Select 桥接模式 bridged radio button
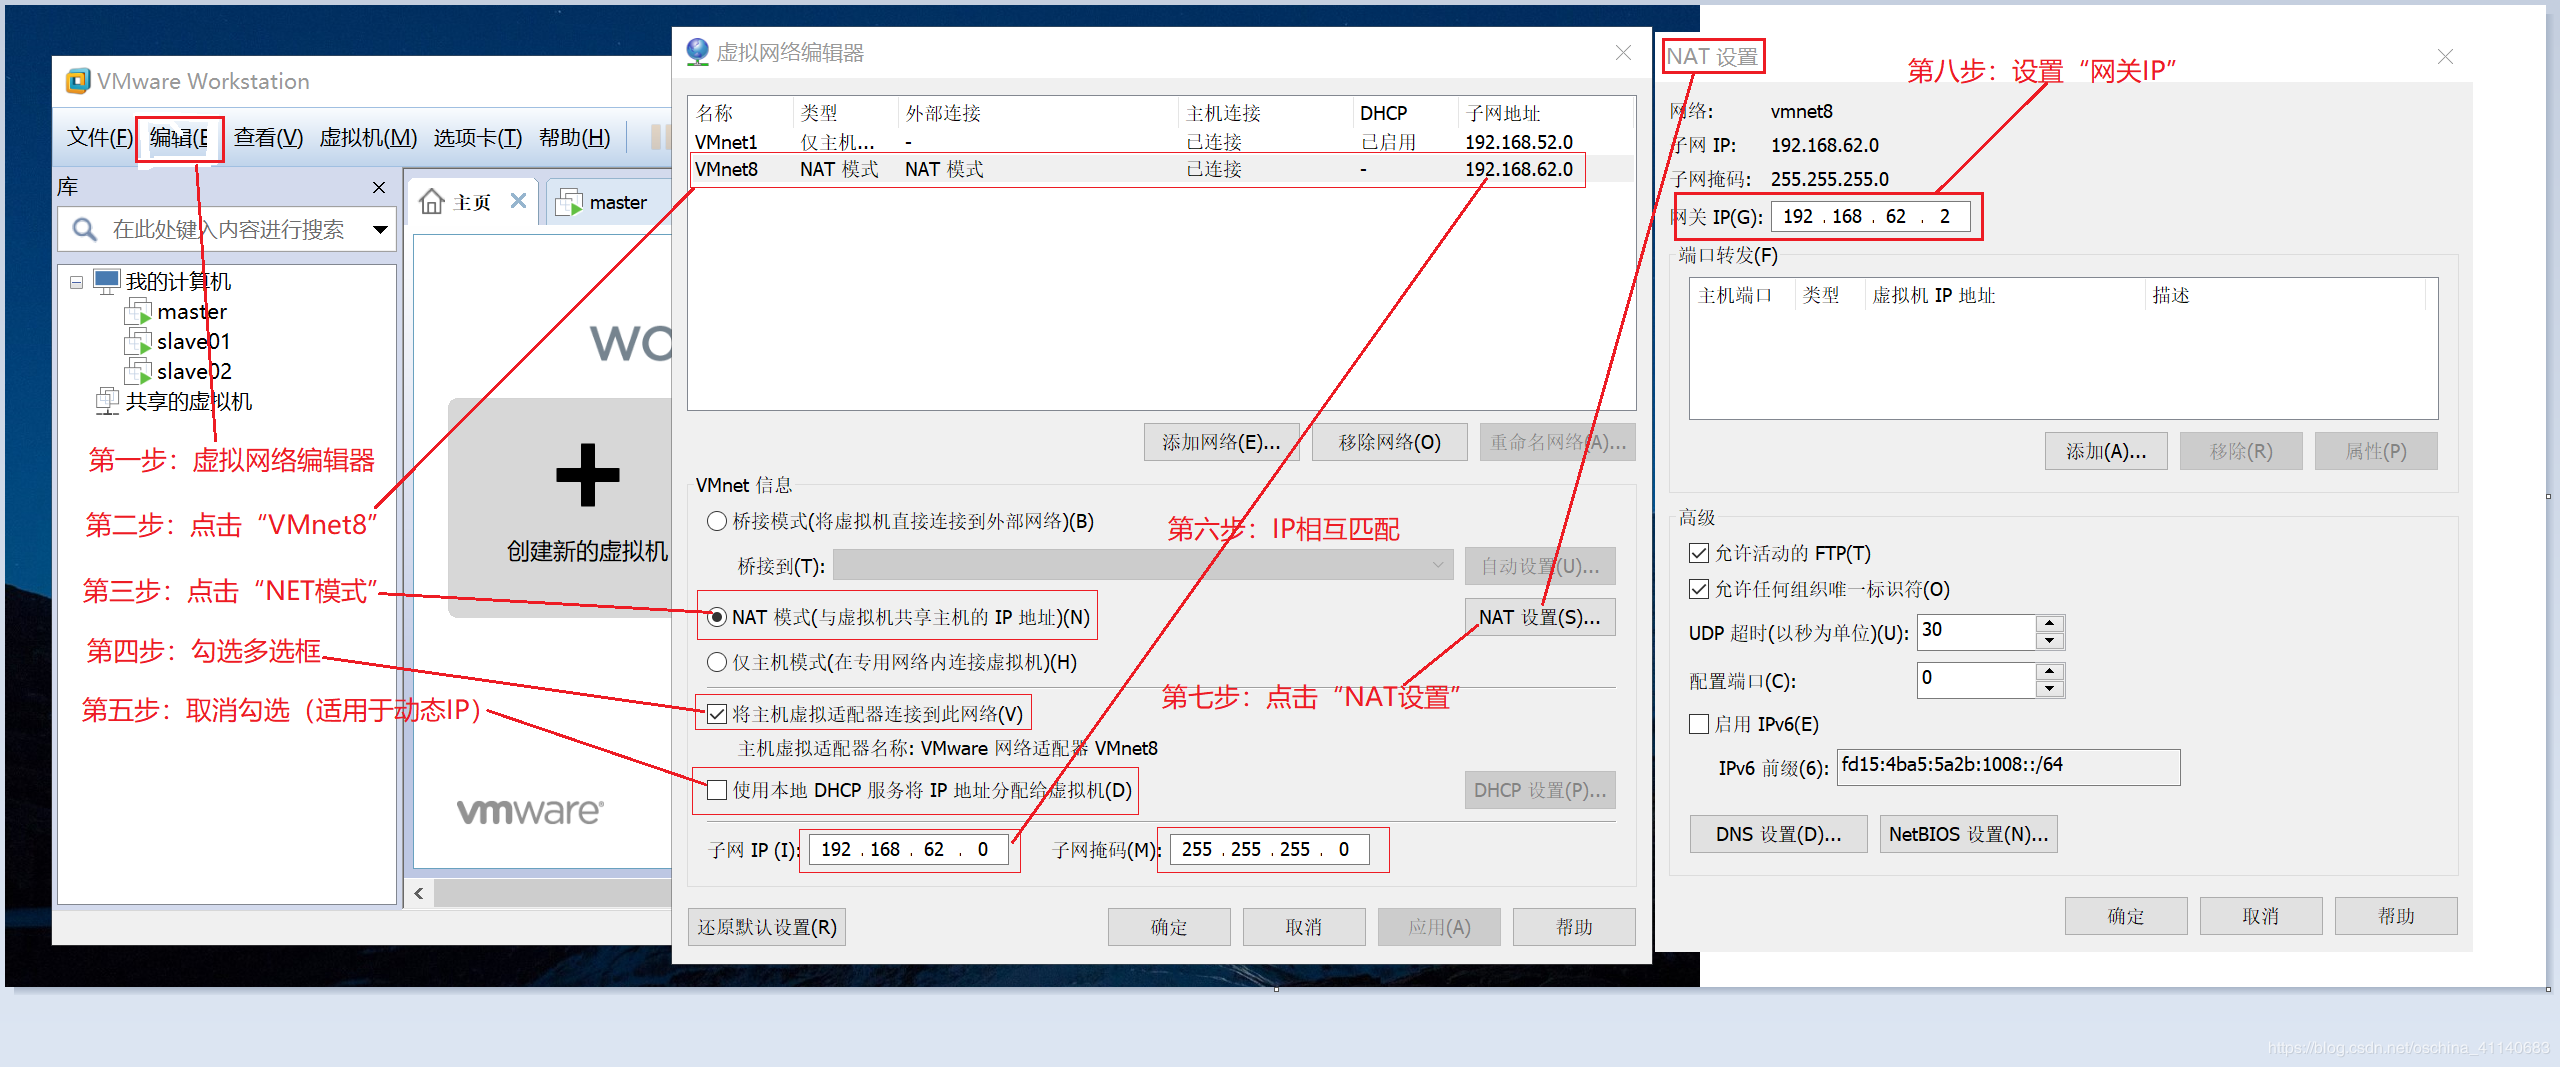This screenshot has width=2560, height=1067. pyautogui.click(x=716, y=521)
